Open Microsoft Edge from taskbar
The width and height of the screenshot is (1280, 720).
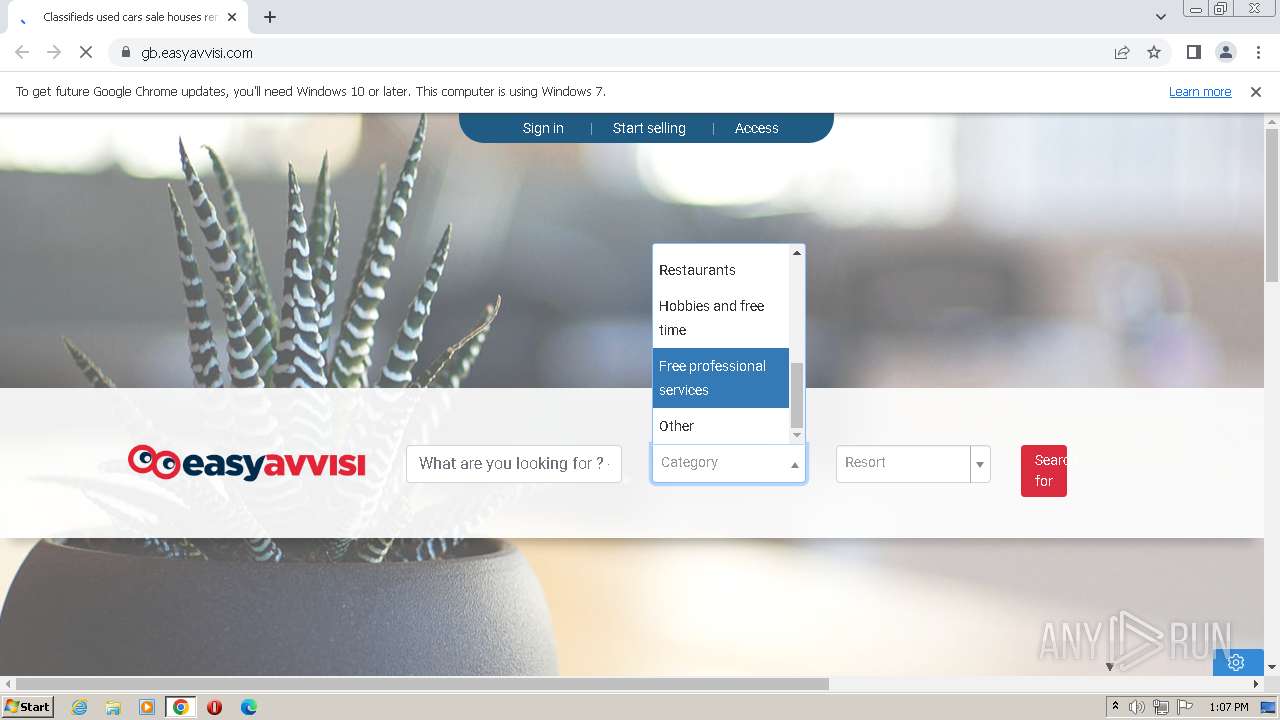tap(249, 707)
